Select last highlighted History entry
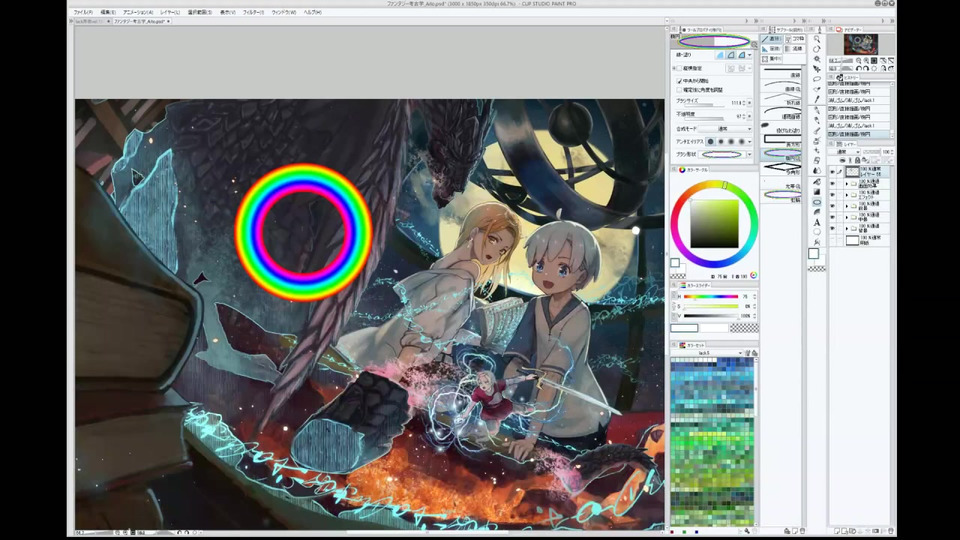The height and width of the screenshot is (540, 960). click(860, 134)
